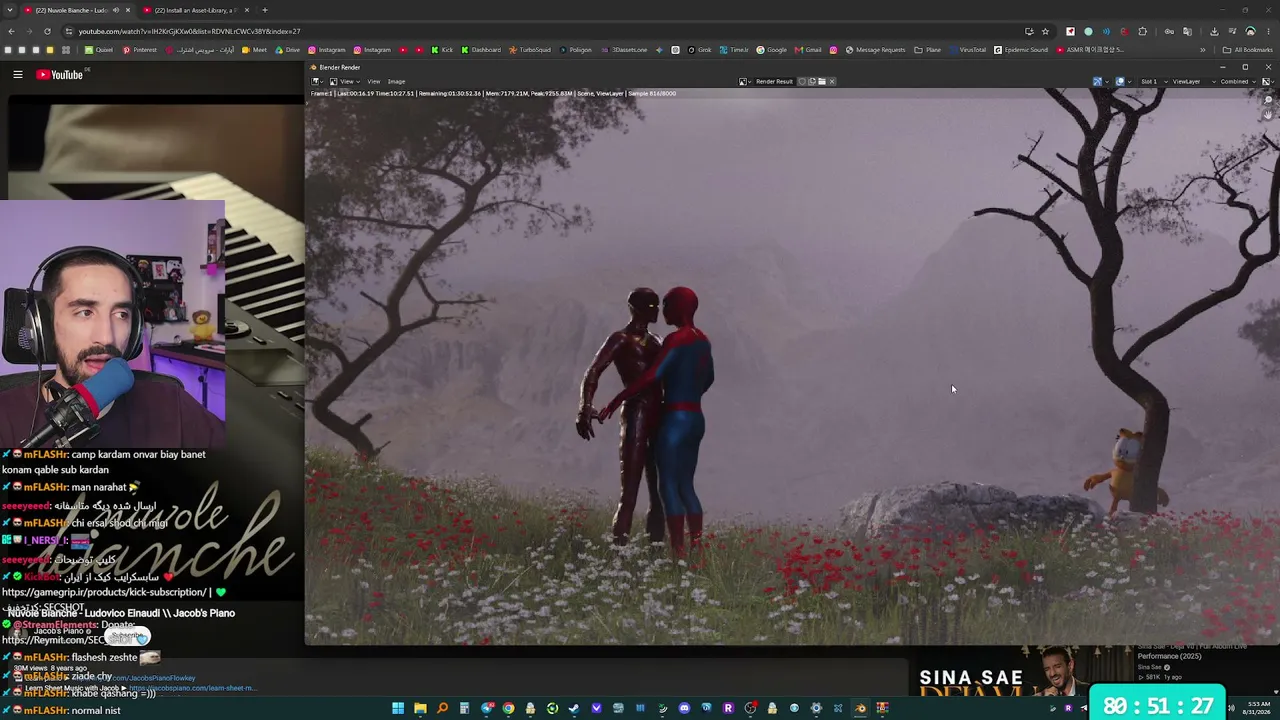
Task: Open Blender from the taskbar
Action: pyautogui.click(x=860, y=708)
